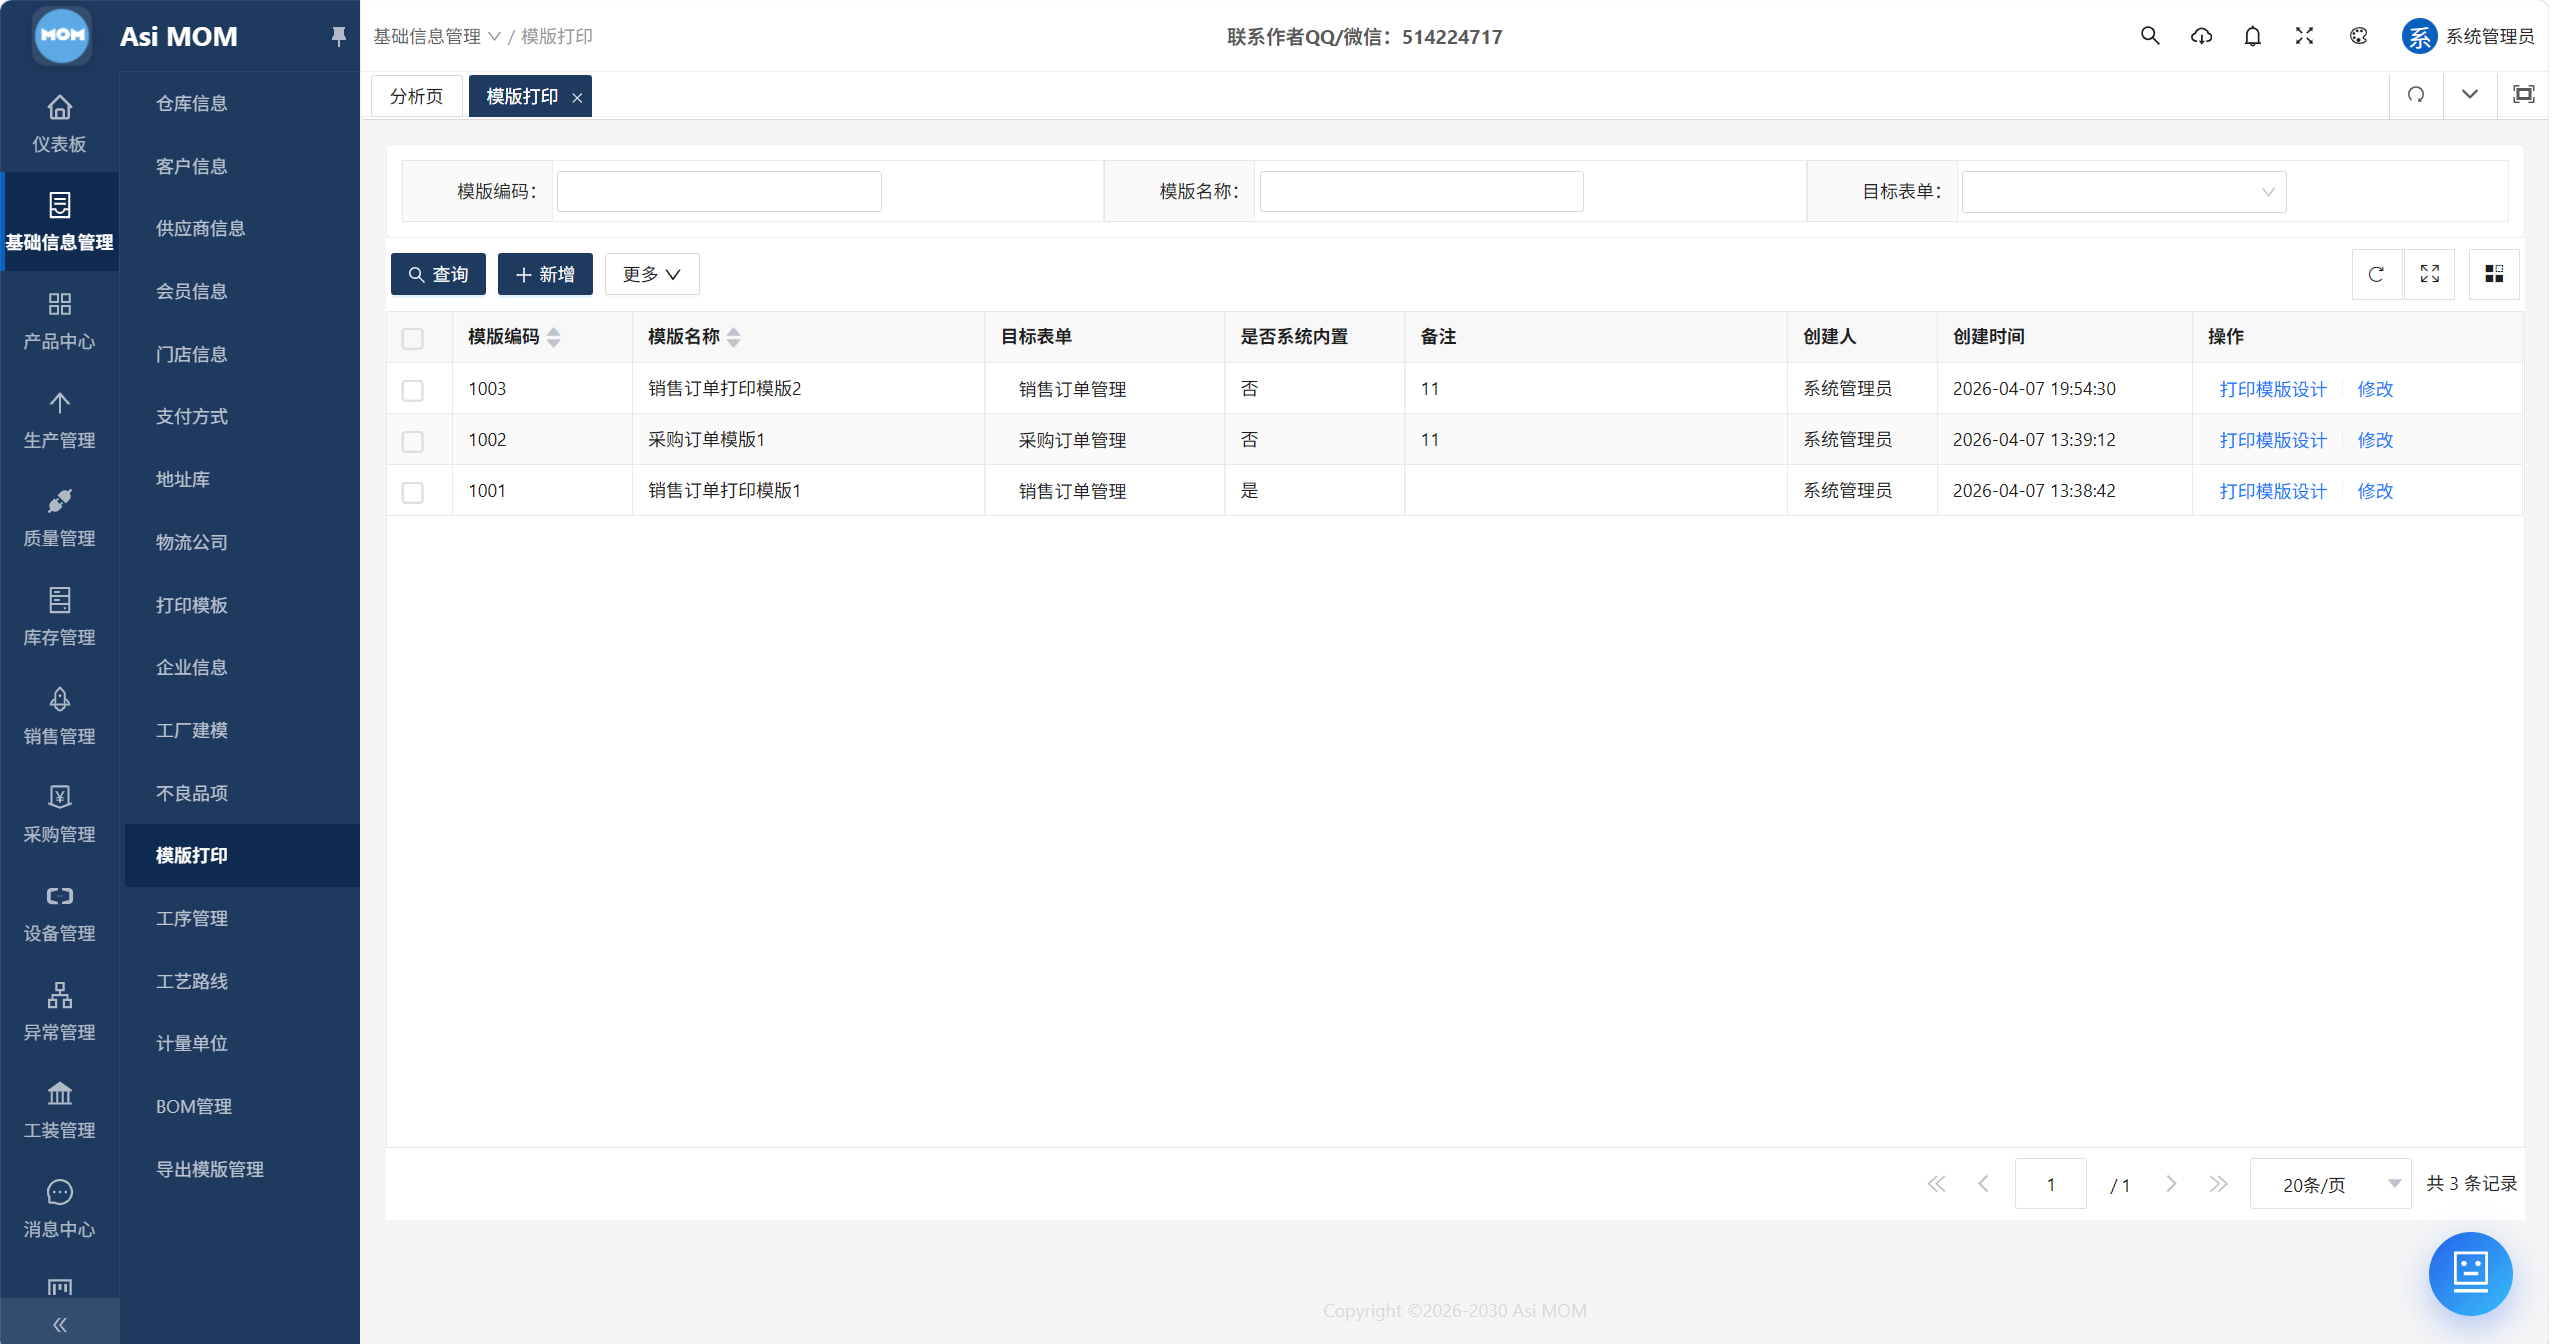This screenshot has height=1344, width=2553.
Task: Expand the tab bar chevron dropdown
Action: click(2469, 95)
